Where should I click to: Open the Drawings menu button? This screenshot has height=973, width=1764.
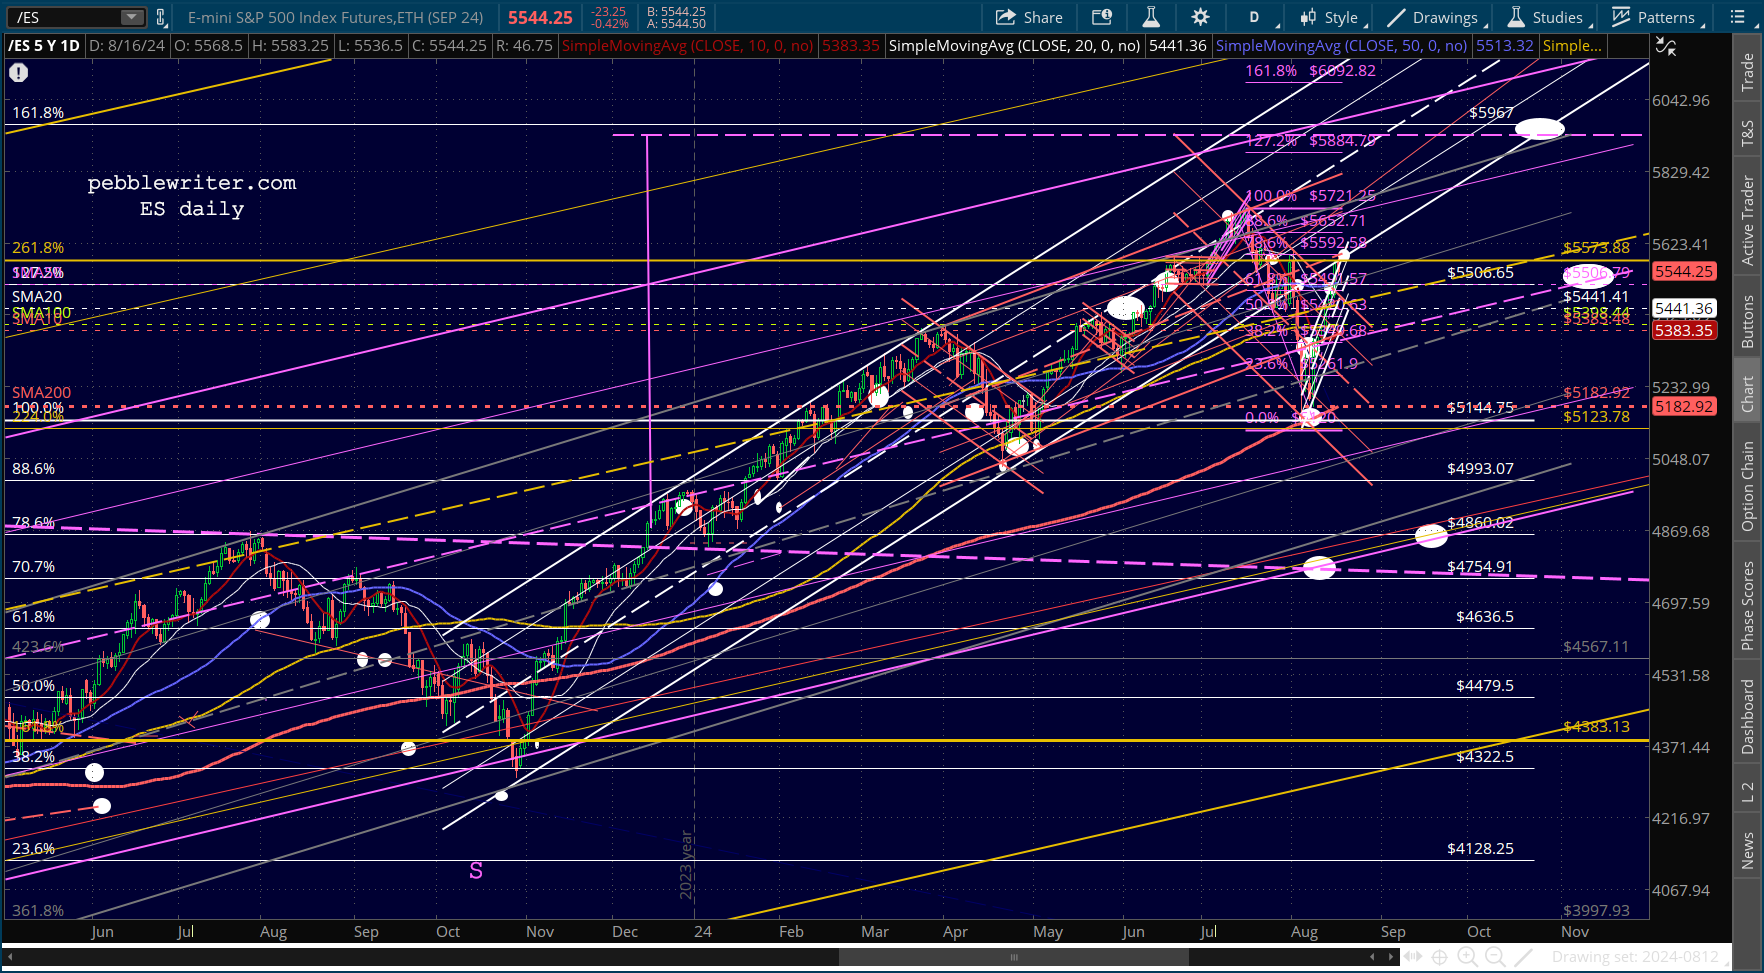tap(1432, 17)
